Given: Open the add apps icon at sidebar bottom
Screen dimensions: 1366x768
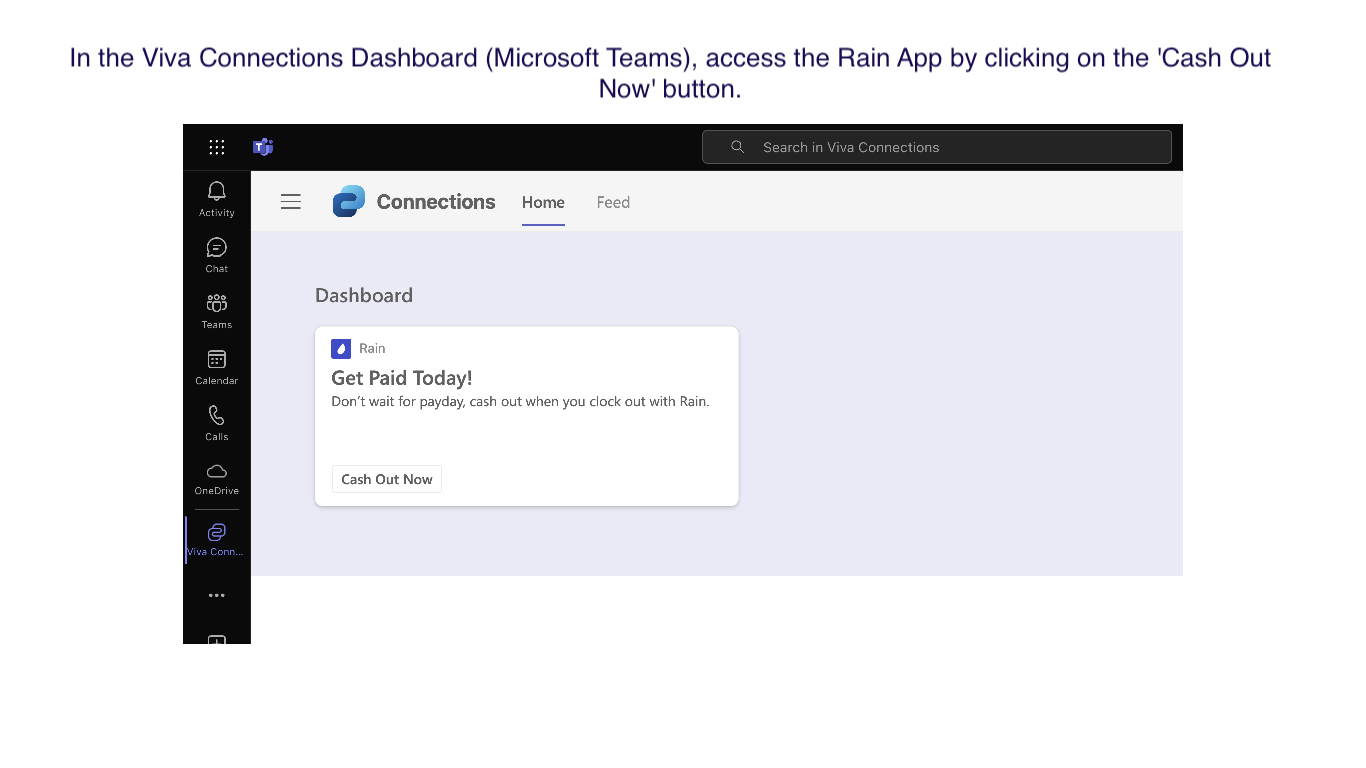Looking at the screenshot, I should coord(216,639).
